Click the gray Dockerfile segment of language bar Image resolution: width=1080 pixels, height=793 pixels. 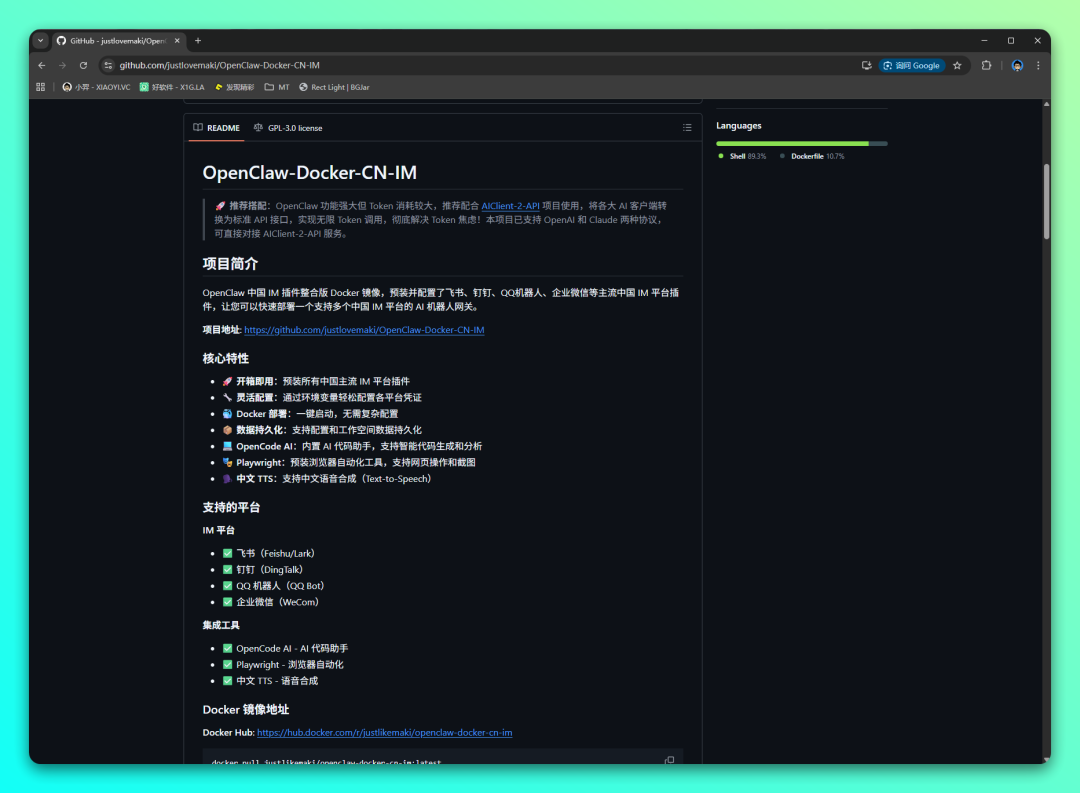coord(878,143)
